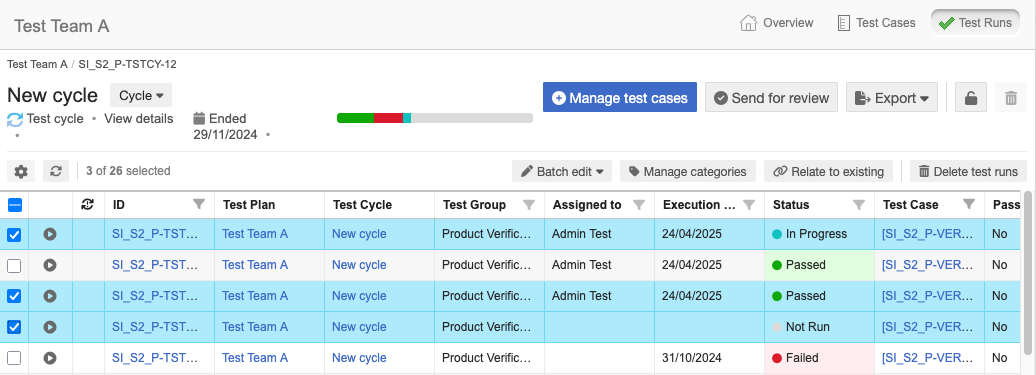Click gray segment of progress bar
Viewport: 1036px width, 375px height.
(472, 118)
